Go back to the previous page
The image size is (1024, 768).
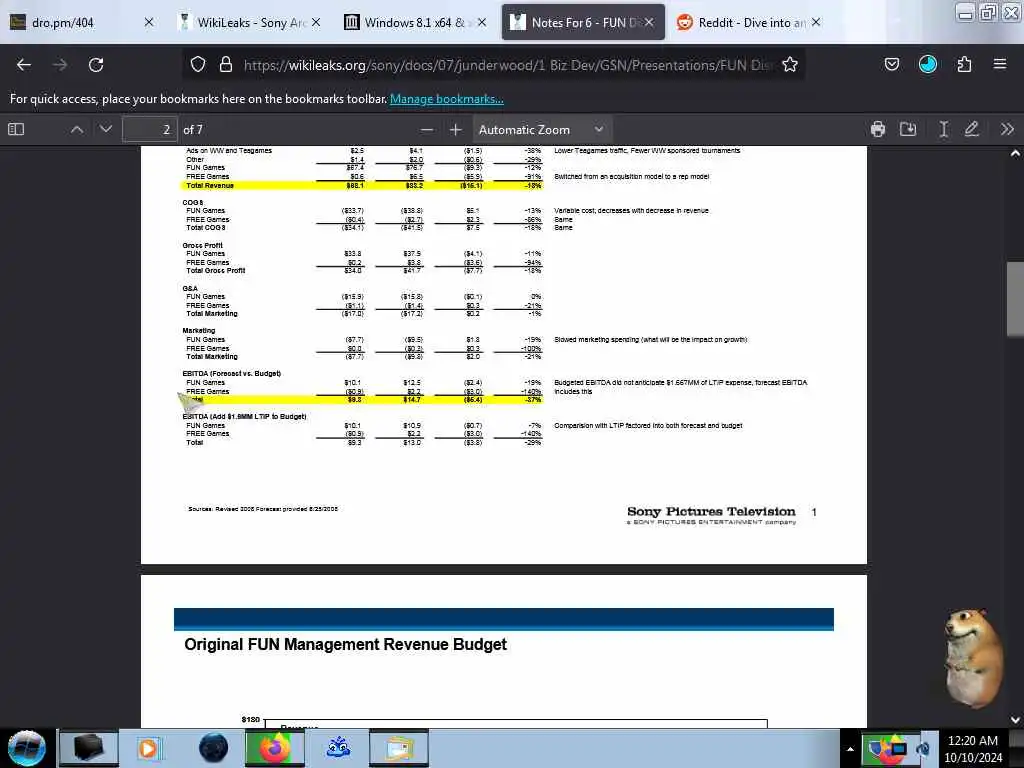pyautogui.click(x=24, y=65)
